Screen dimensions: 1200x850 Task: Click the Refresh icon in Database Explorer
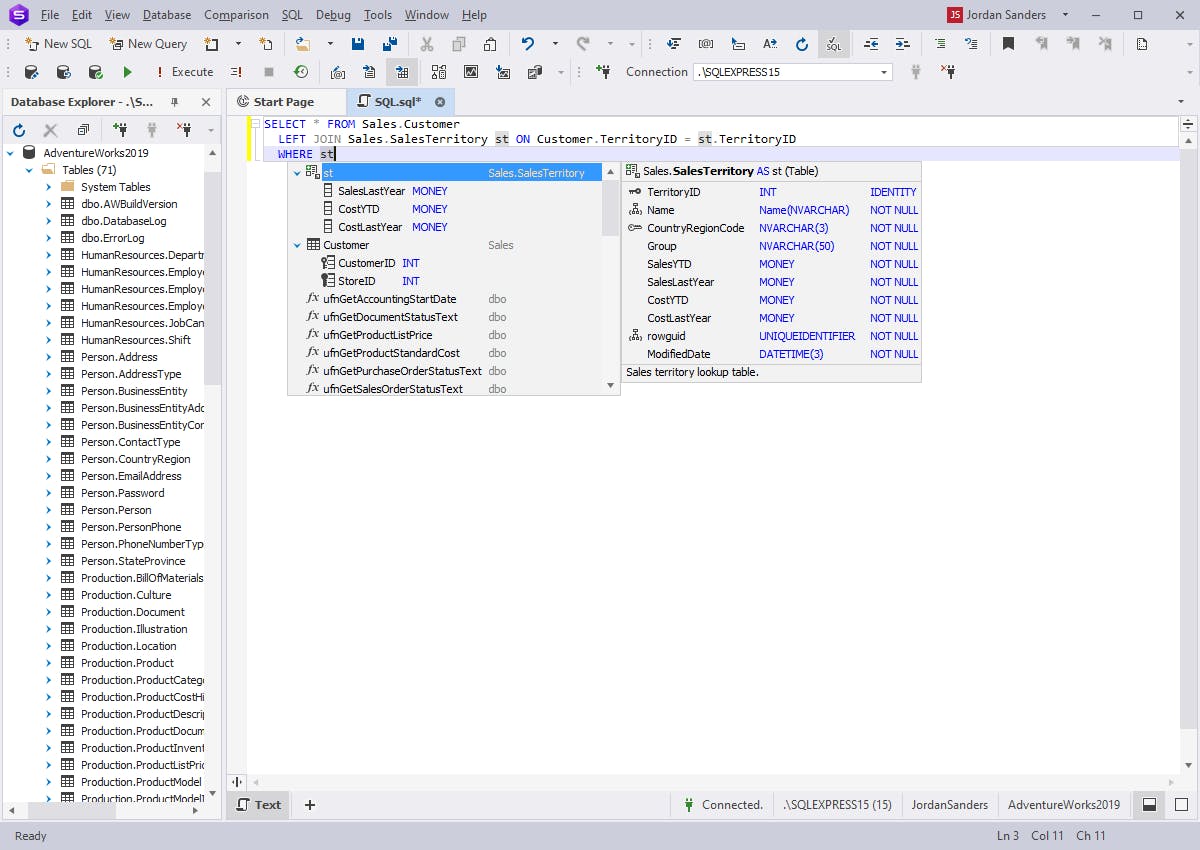click(19, 129)
